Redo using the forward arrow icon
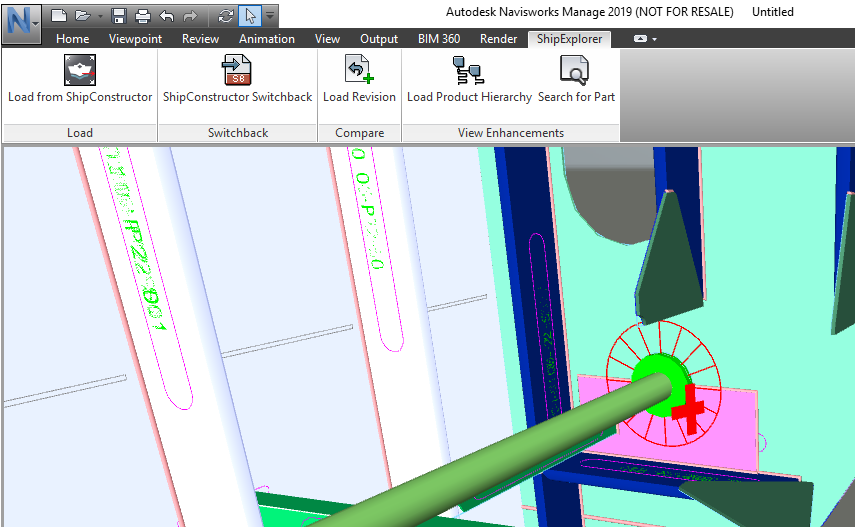The image size is (855, 527). tap(190, 16)
